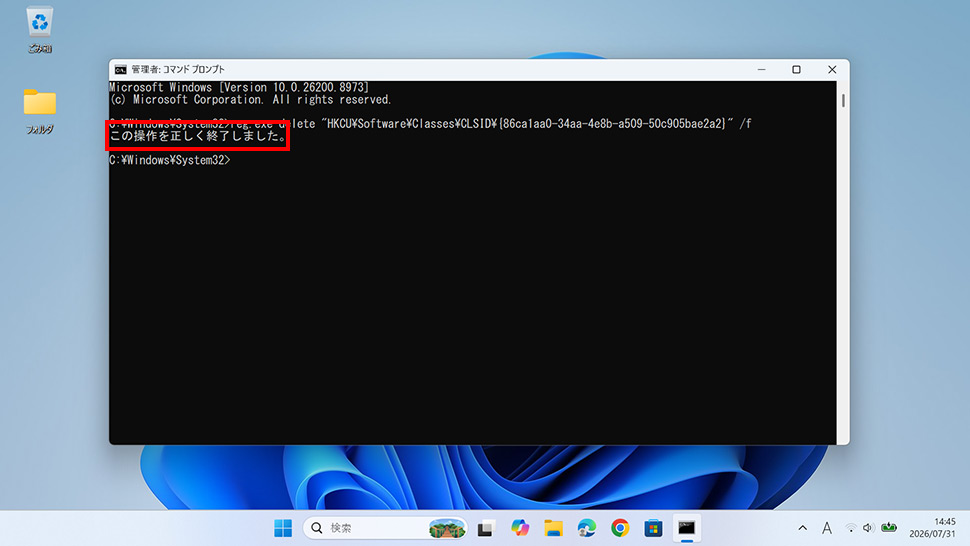Viewport: 970px width, 546px height.
Task: Click the IME input mode A indicator
Action: [826, 528]
